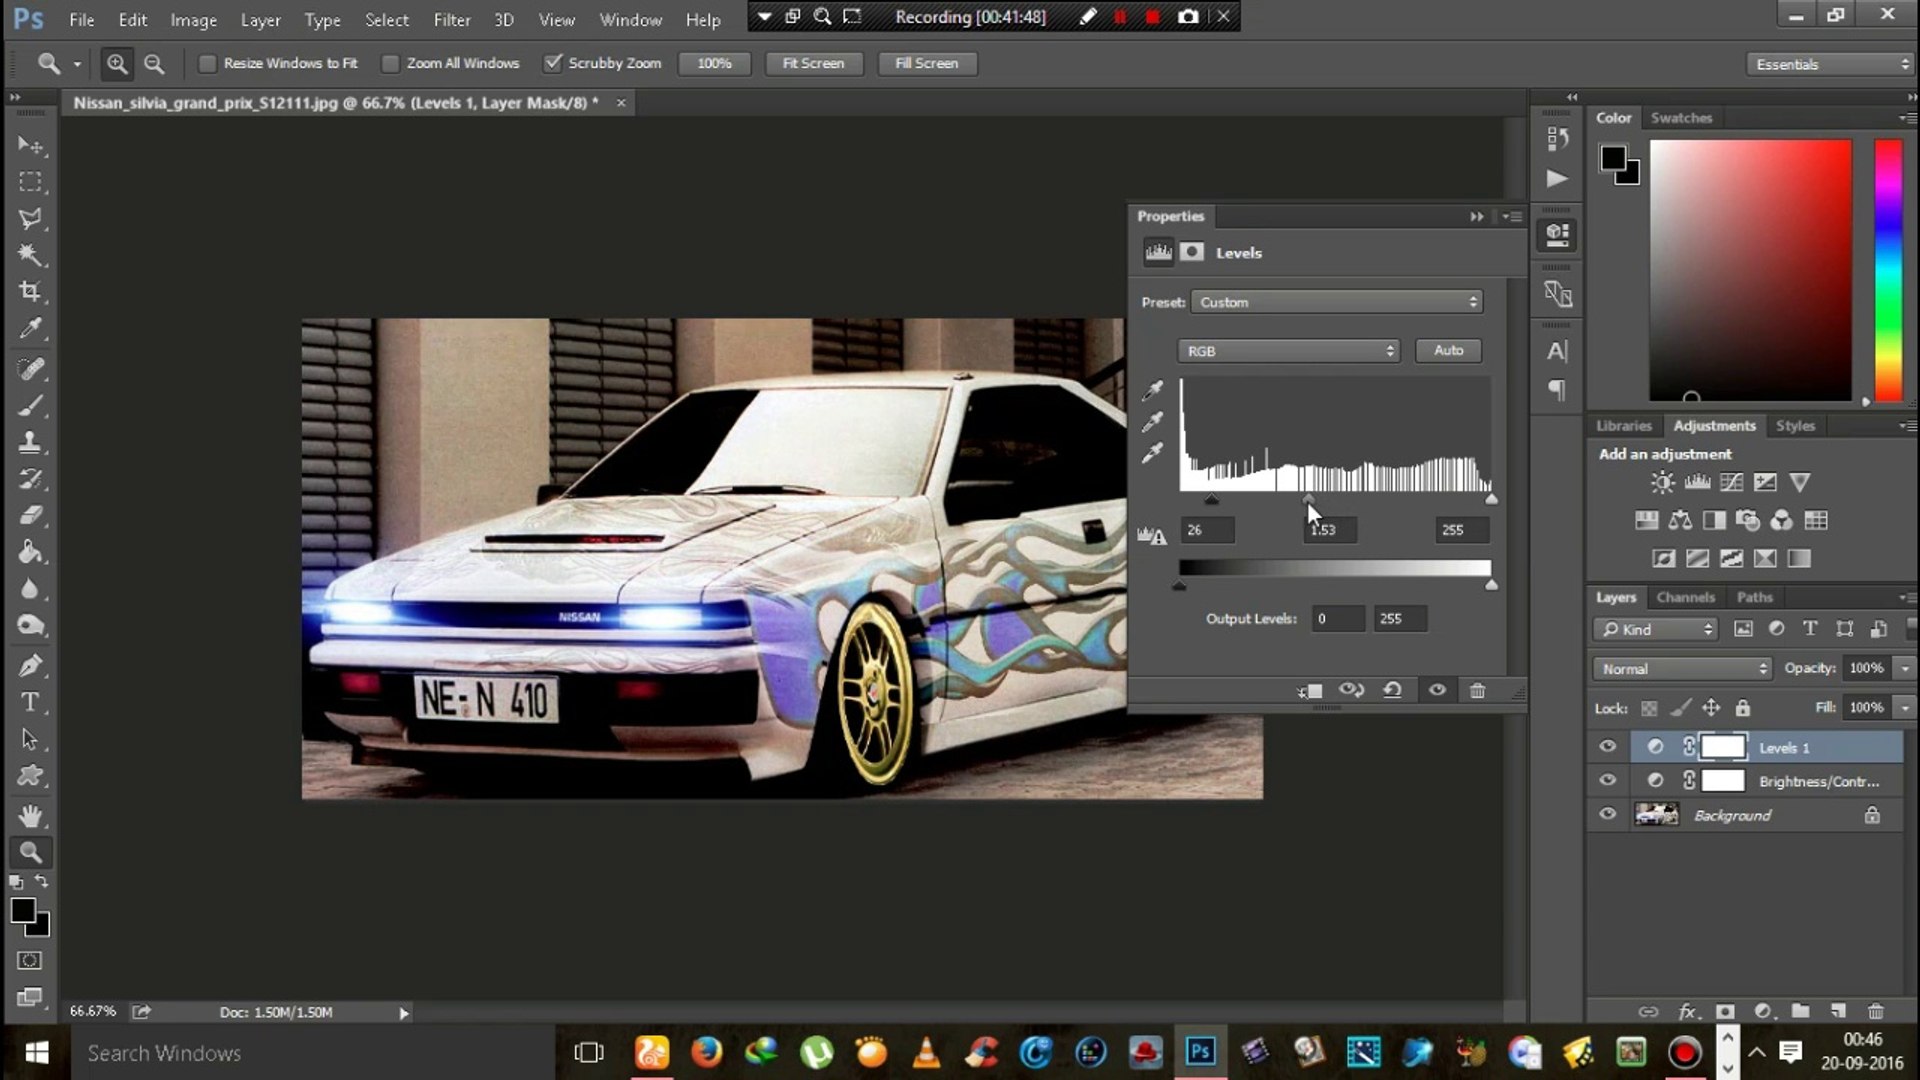Click the Auto levels button
1920x1080 pixels.
(x=1448, y=350)
